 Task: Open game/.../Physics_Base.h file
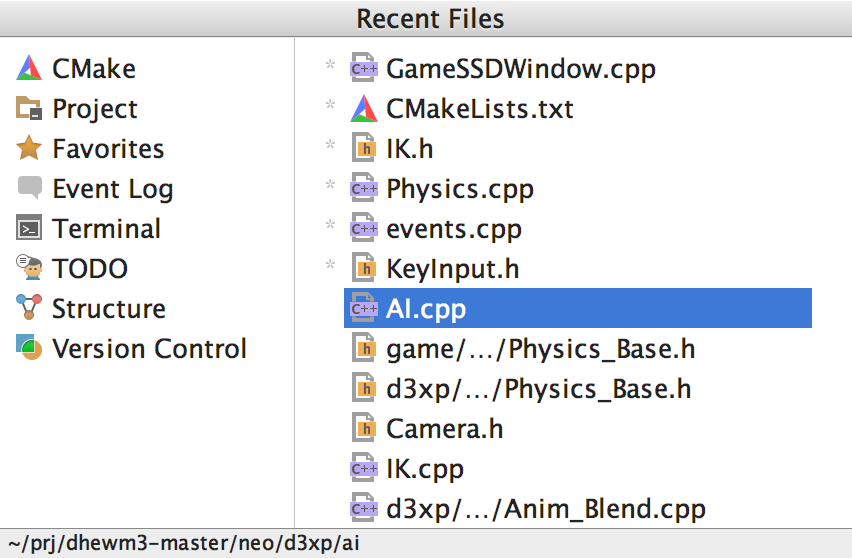pyautogui.click(x=540, y=349)
